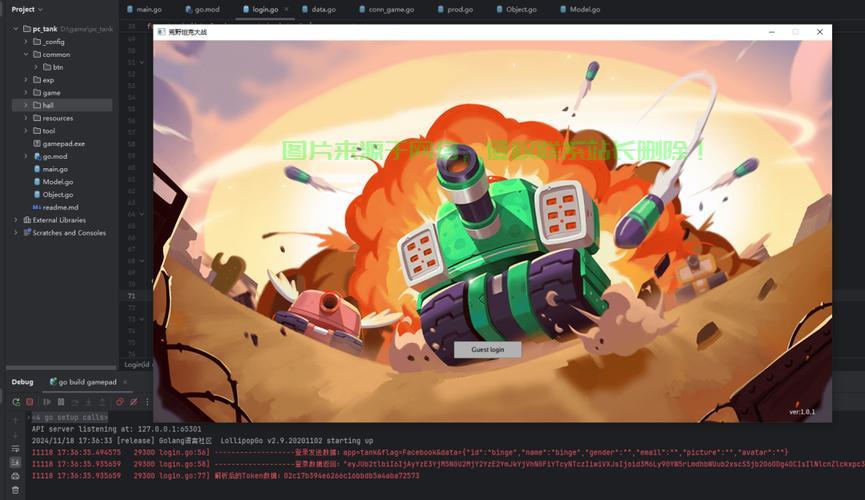
Task: Toggle Mute Breakpoints icon
Action: (134, 402)
